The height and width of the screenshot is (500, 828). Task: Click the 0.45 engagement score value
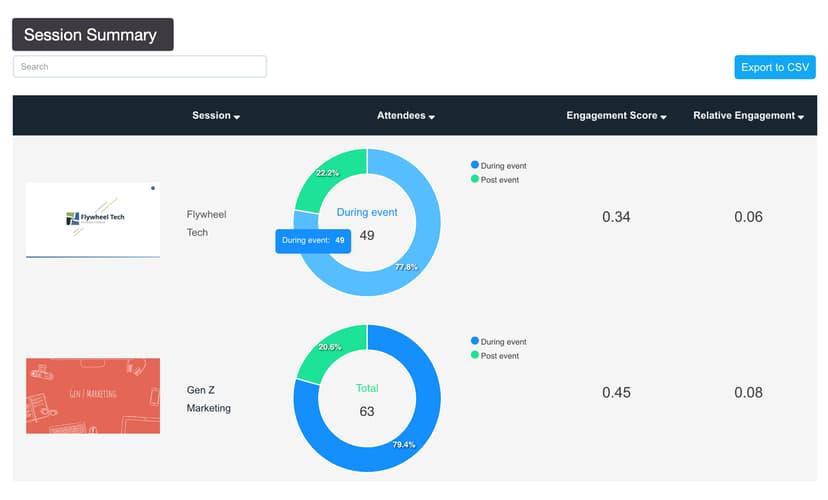coord(616,393)
